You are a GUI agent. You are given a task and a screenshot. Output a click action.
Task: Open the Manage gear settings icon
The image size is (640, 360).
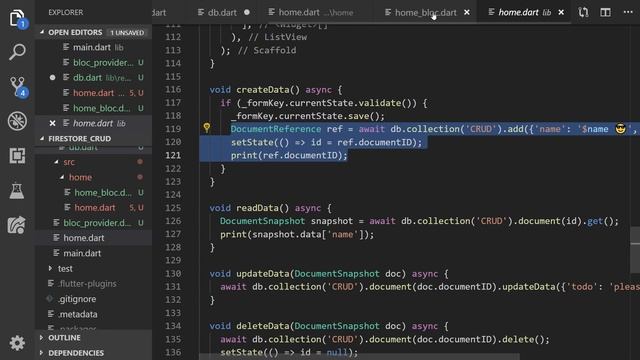pyautogui.click(x=17, y=343)
